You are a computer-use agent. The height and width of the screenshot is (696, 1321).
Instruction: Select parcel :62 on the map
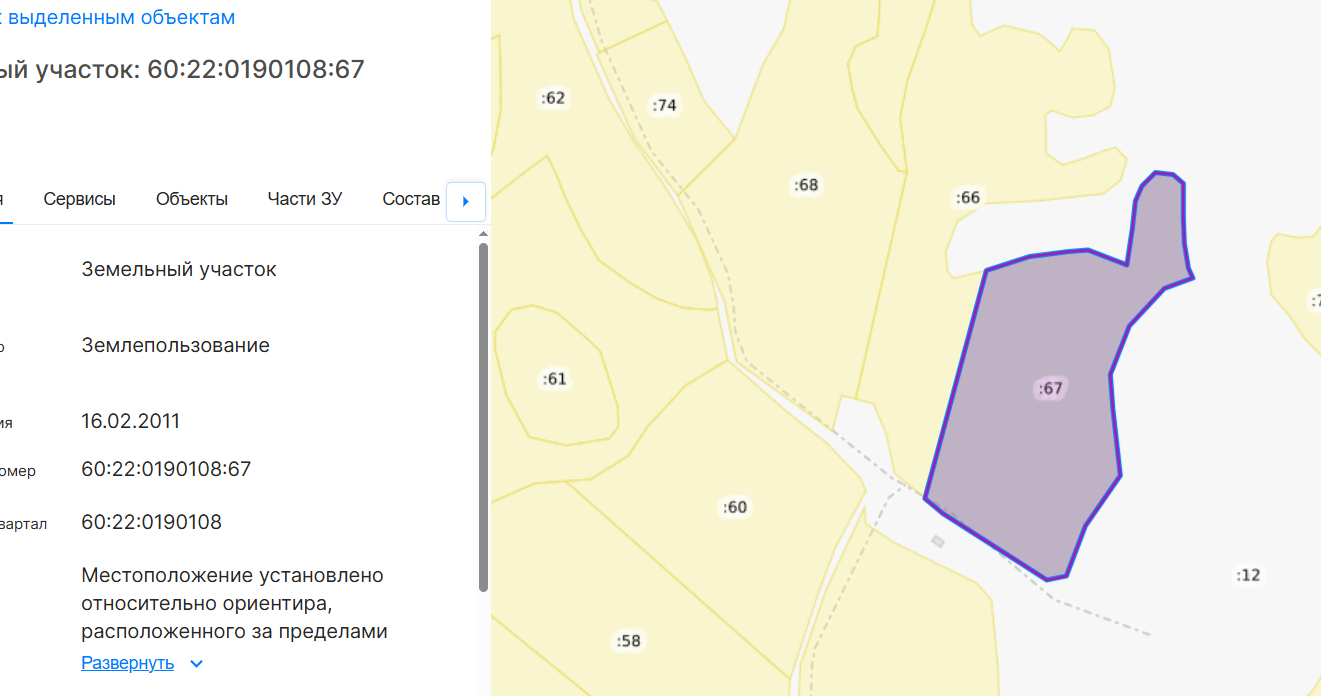553,98
